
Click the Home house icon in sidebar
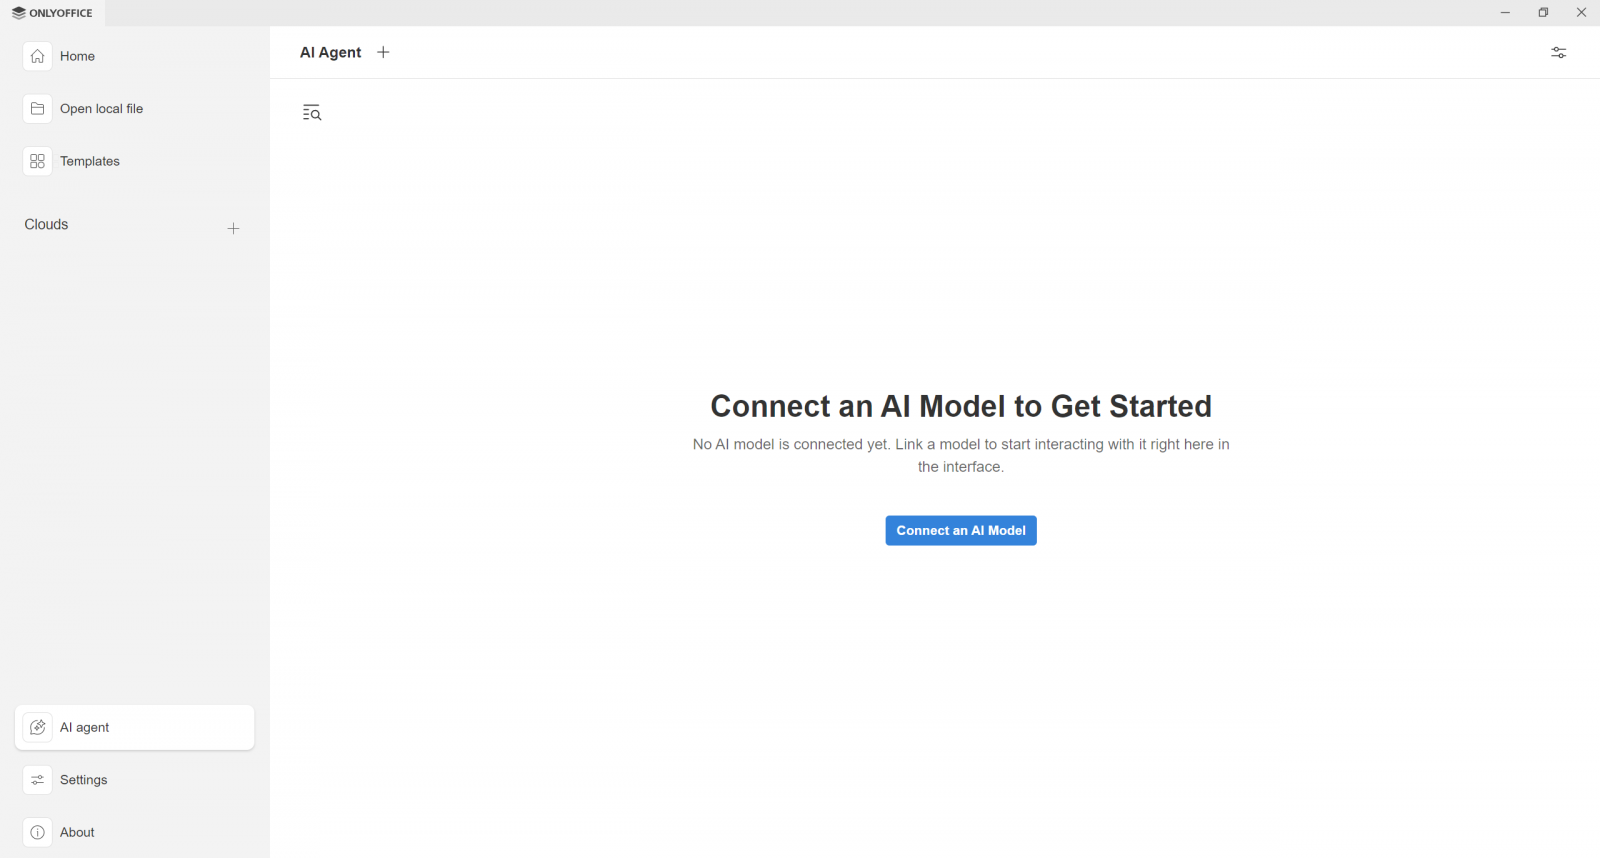click(37, 56)
